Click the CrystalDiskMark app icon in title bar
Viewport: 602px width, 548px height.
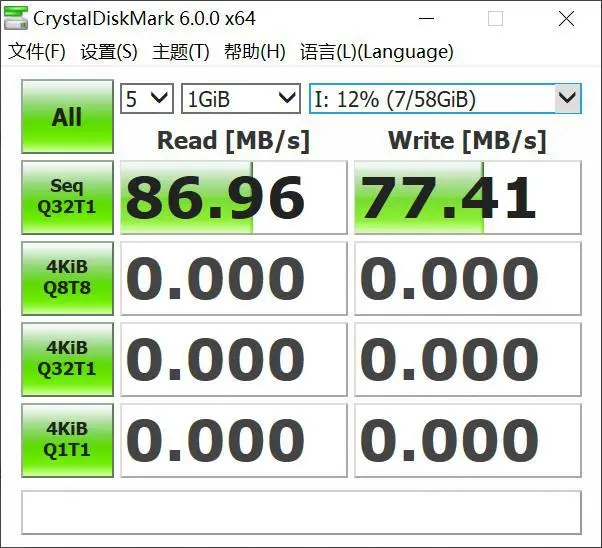tap(16, 18)
